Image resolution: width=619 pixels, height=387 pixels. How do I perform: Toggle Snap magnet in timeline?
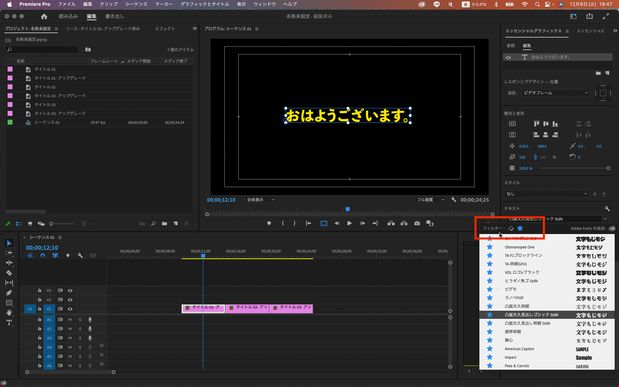43,255
